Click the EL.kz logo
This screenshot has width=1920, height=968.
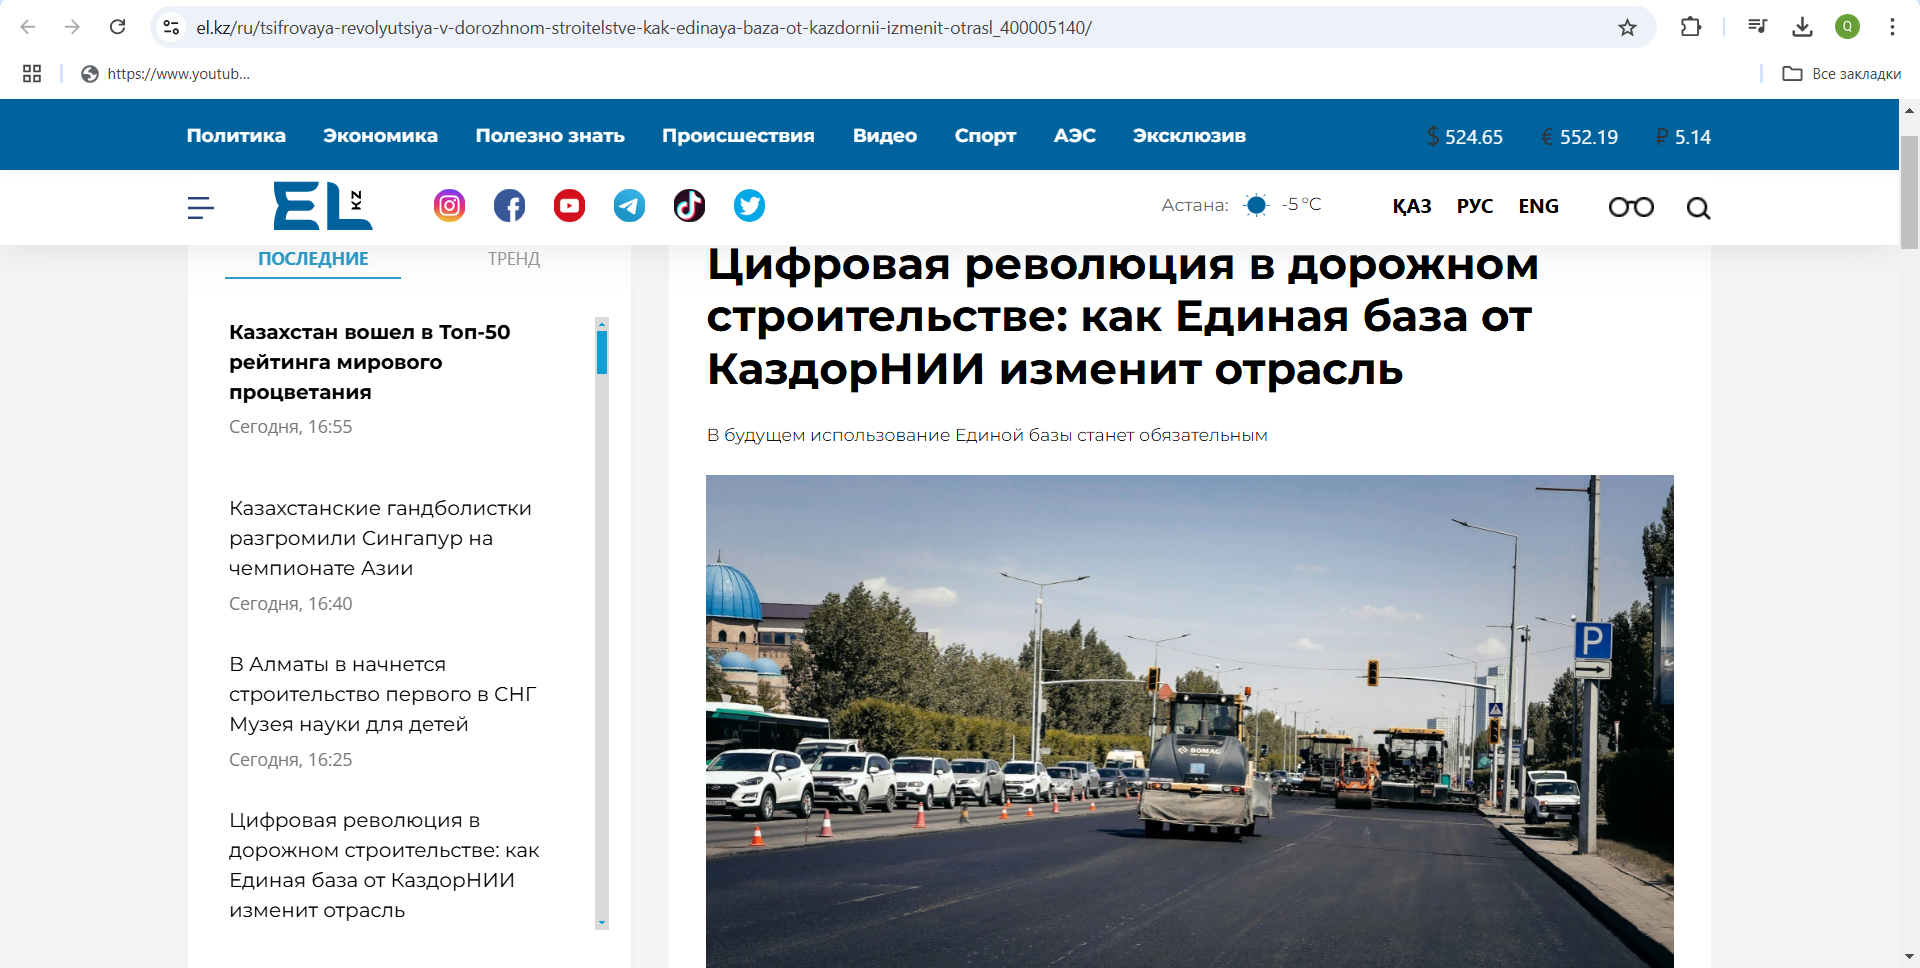tap(323, 206)
